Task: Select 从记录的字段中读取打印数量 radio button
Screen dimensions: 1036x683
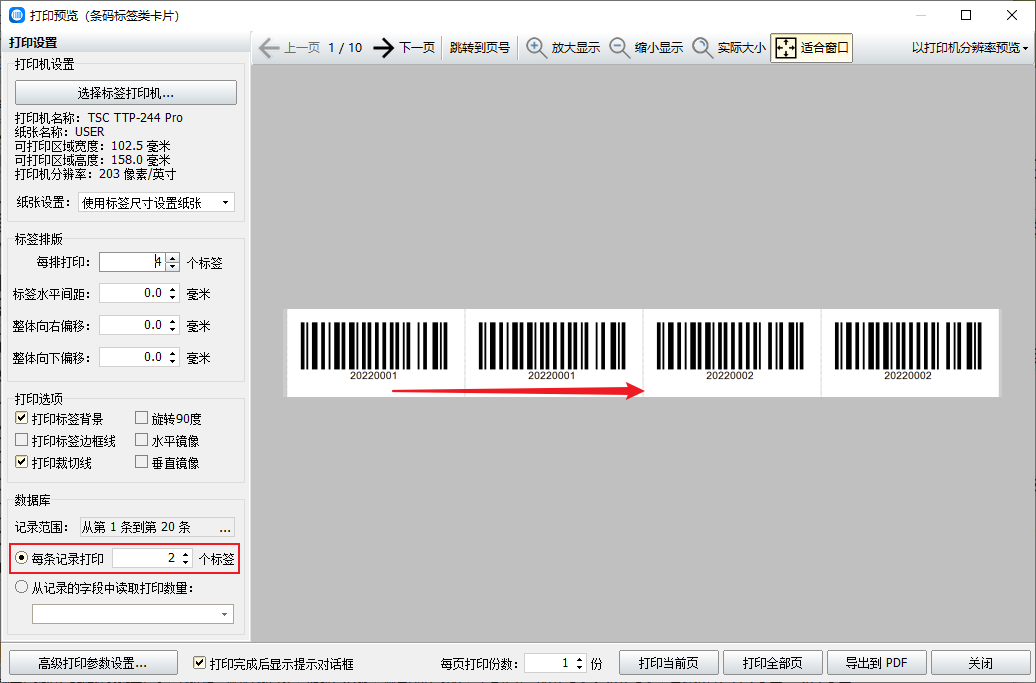Action: pos(22,587)
